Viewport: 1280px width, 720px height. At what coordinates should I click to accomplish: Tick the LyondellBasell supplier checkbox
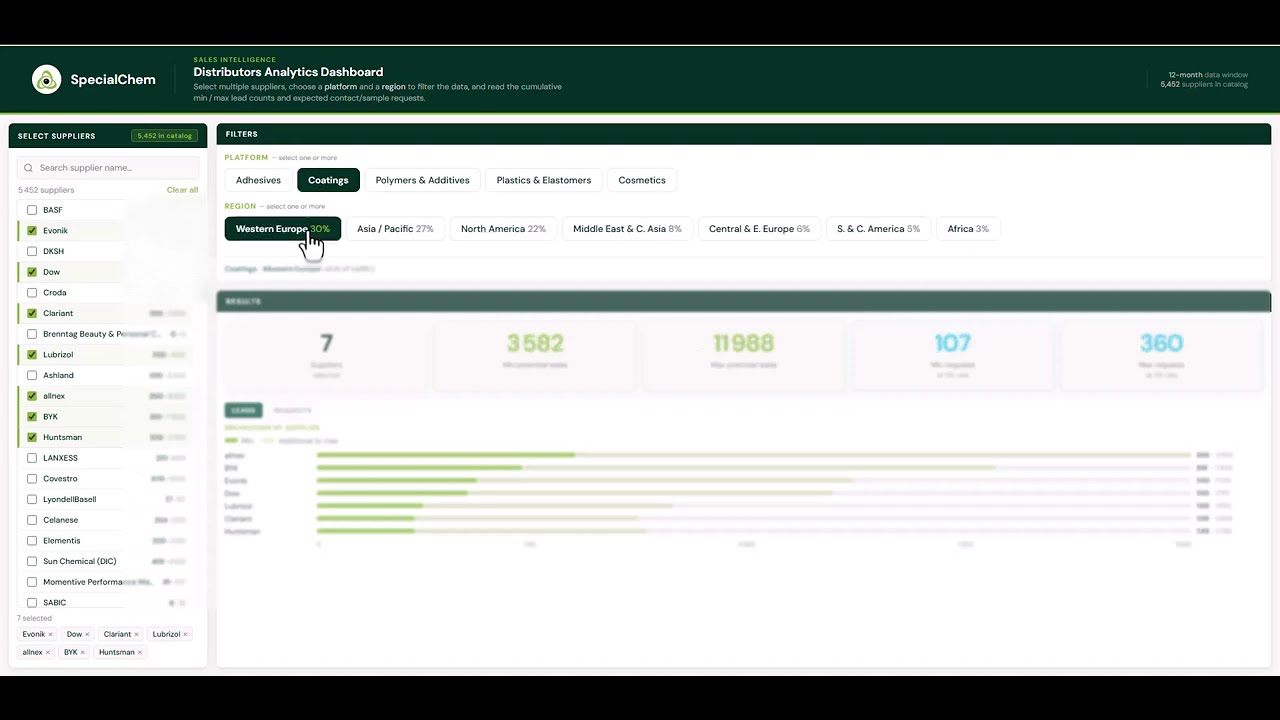pyautogui.click(x=32, y=499)
